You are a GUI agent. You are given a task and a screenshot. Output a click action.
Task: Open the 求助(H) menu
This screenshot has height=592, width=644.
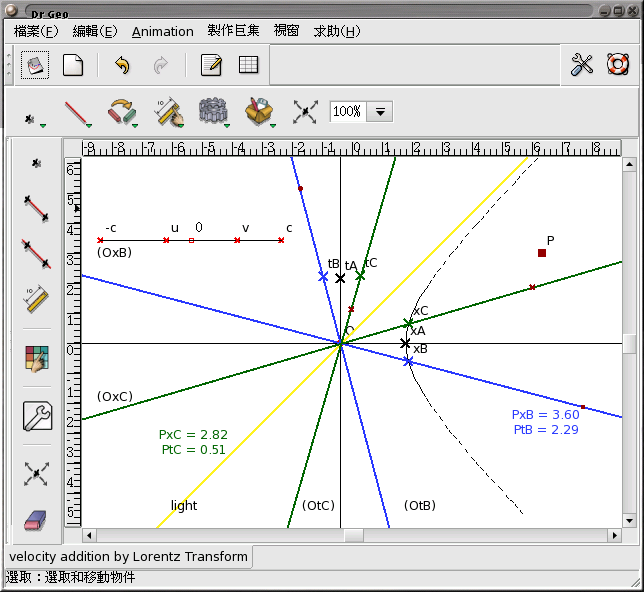[337, 31]
